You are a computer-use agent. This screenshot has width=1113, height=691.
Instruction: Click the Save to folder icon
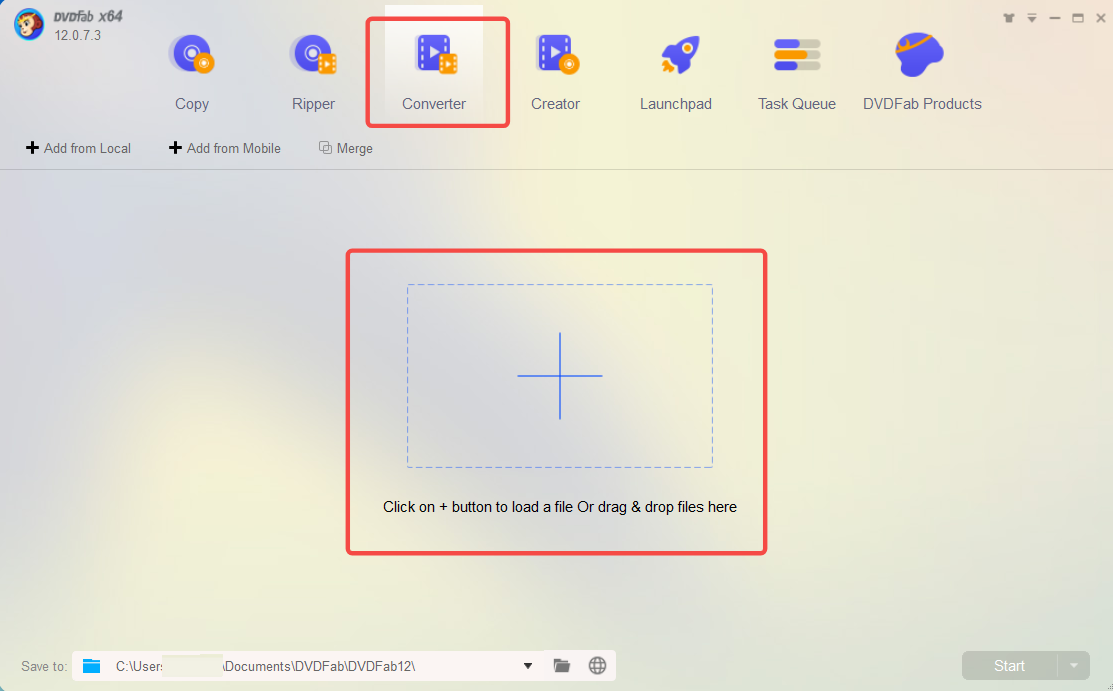pos(91,665)
